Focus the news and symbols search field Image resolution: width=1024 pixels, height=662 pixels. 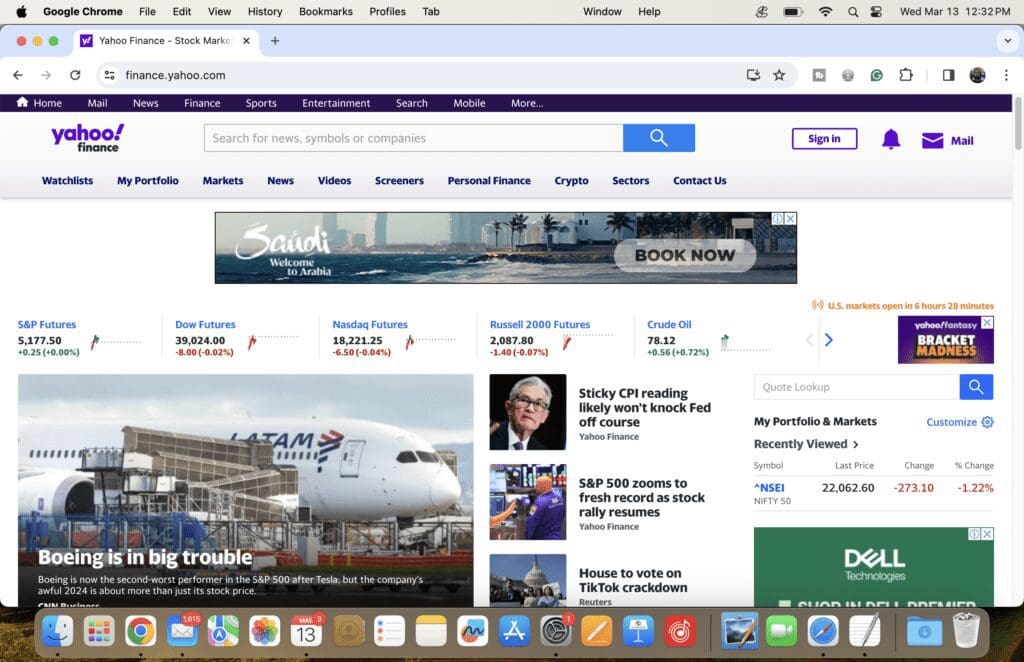(413, 138)
